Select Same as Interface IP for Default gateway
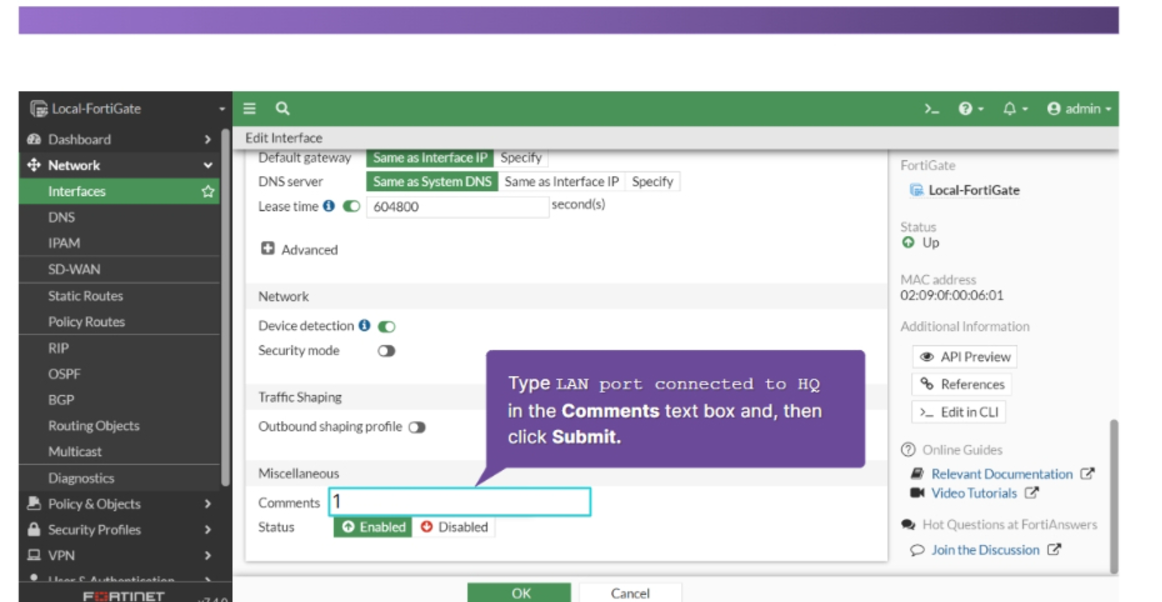The height and width of the screenshot is (602, 1162). click(x=430, y=158)
